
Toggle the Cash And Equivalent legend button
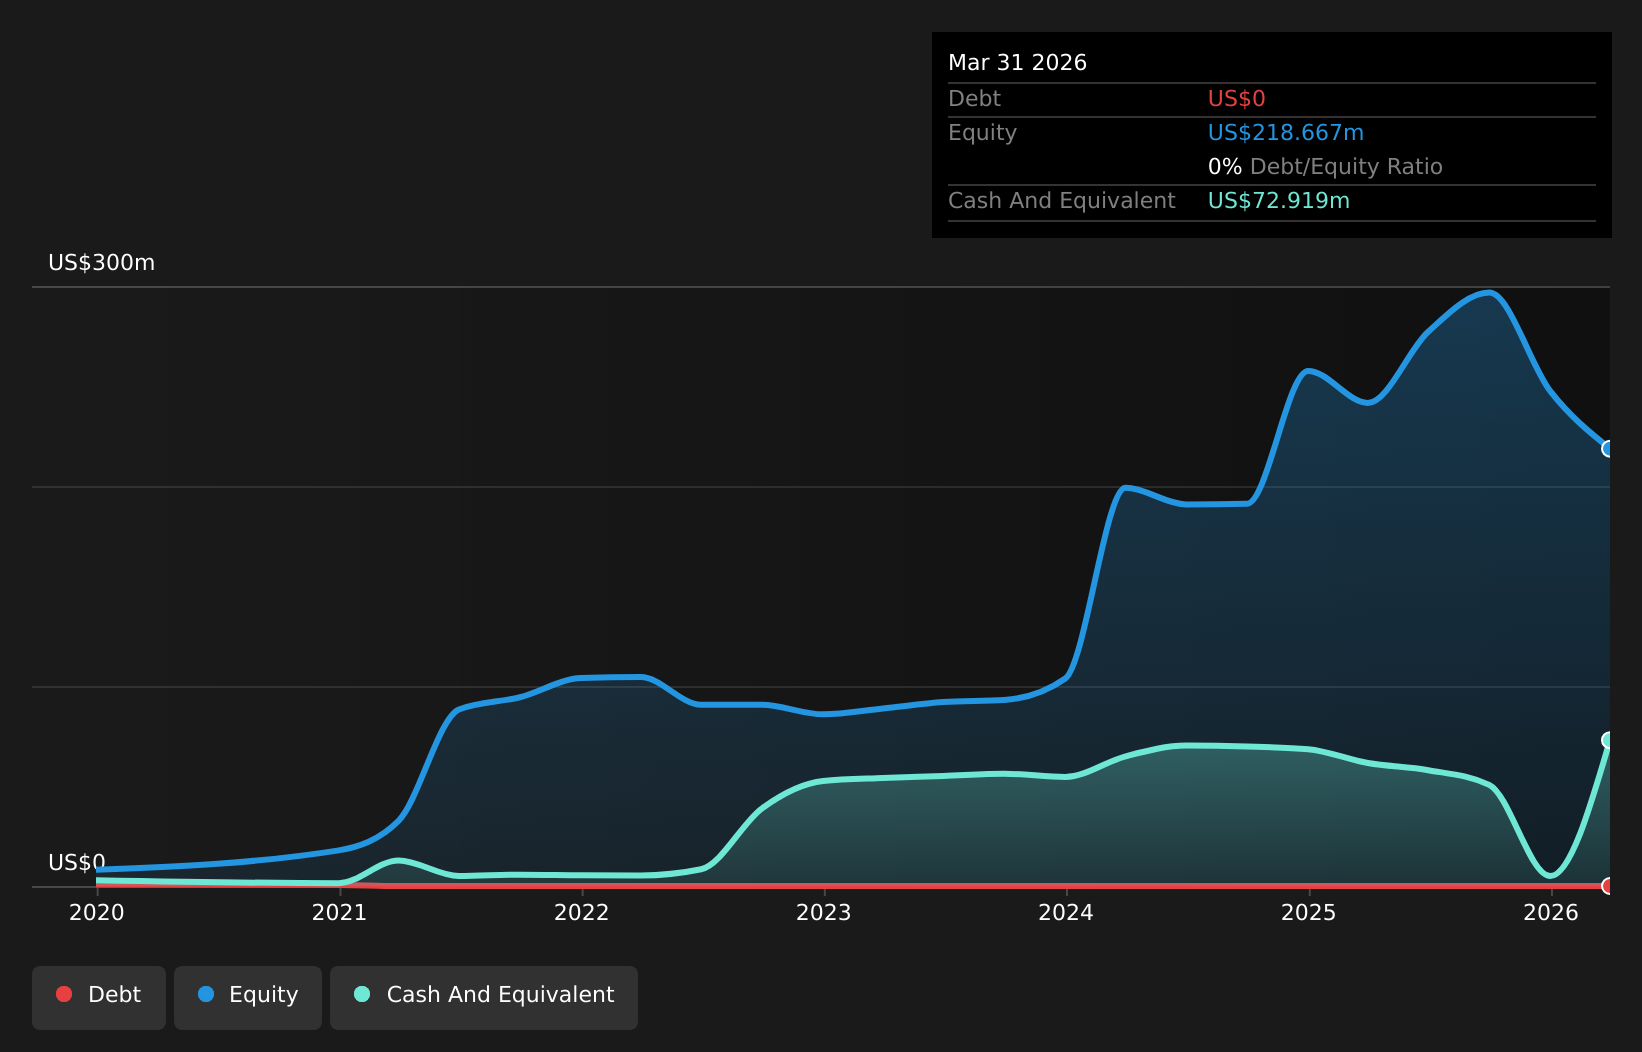(484, 997)
